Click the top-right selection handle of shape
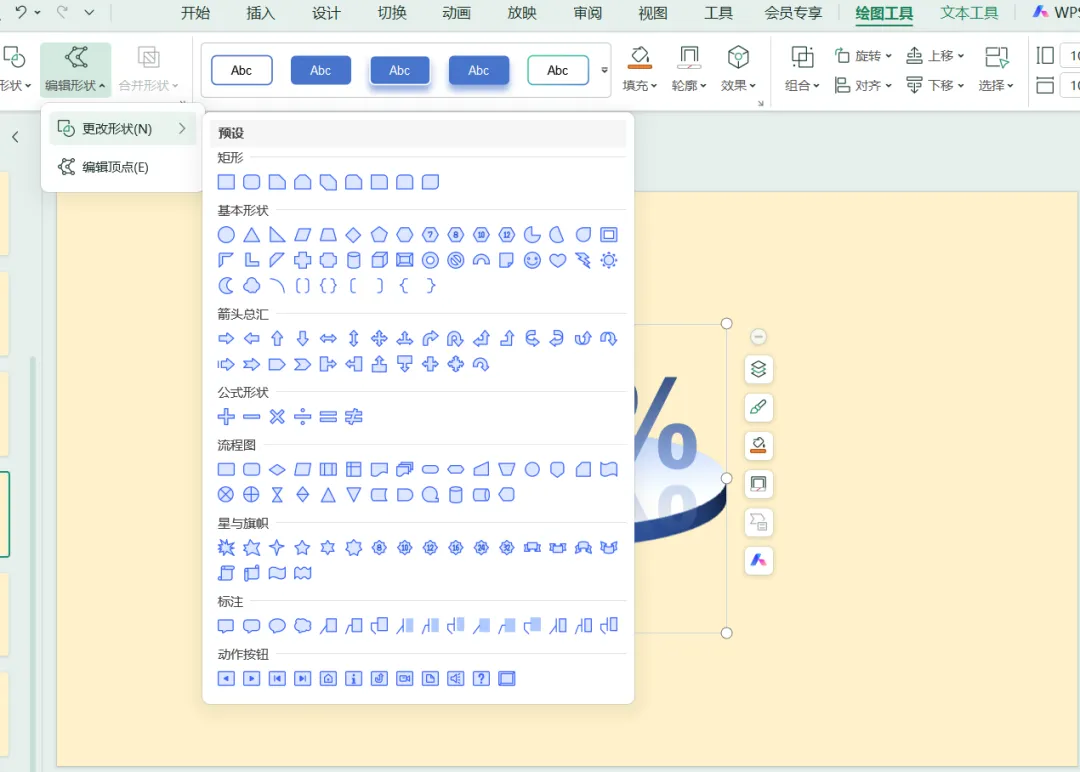 coord(726,324)
